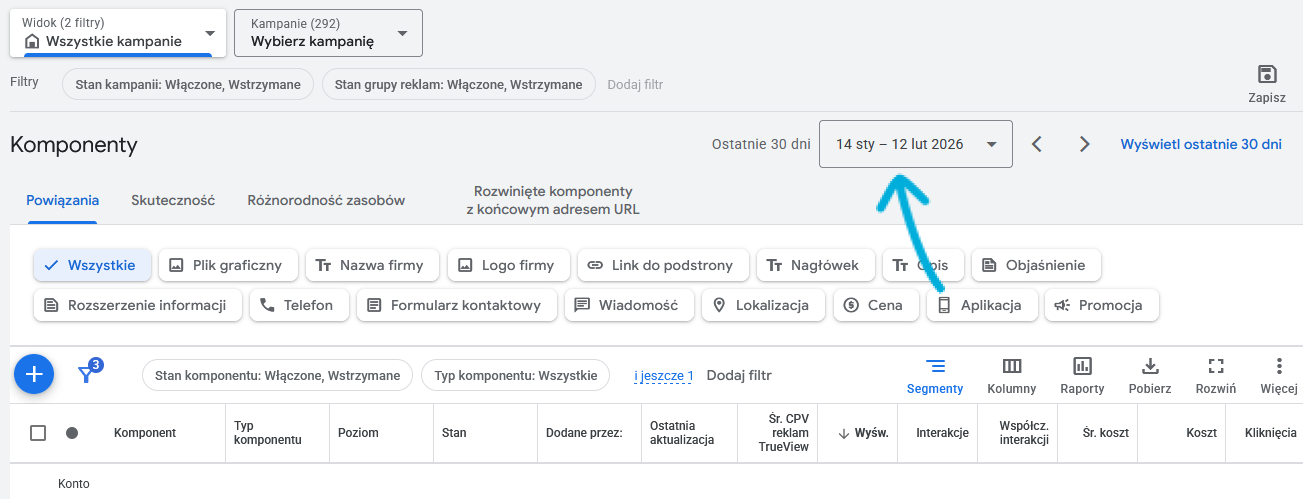Open the date range 14 sty – 12 lut 2026 picker
This screenshot has height=499, width=1303.
coord(915,144)
